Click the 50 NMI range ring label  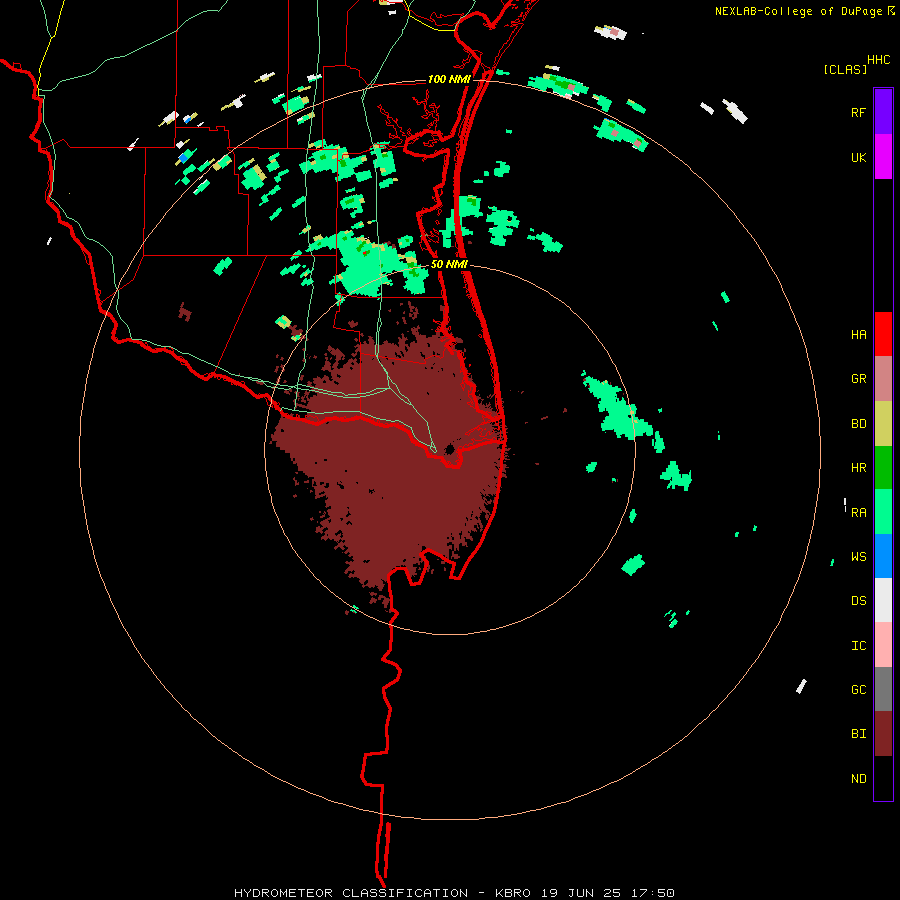pyautogui.click(x=449, y=264)
